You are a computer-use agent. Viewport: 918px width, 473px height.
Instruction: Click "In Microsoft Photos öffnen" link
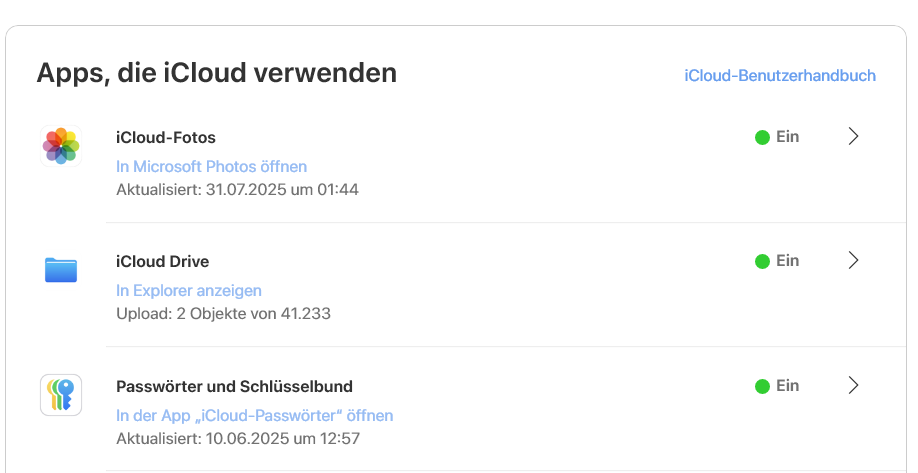(x=212, y=166)
